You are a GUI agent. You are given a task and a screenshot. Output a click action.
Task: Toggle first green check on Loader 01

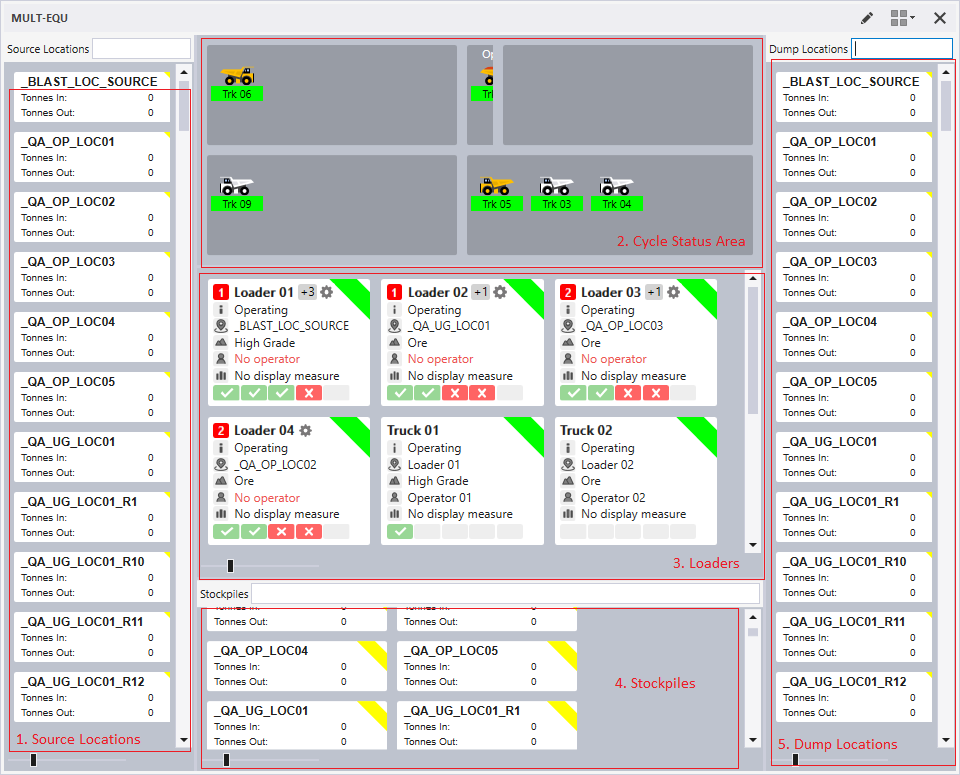[x=225, y=393]
